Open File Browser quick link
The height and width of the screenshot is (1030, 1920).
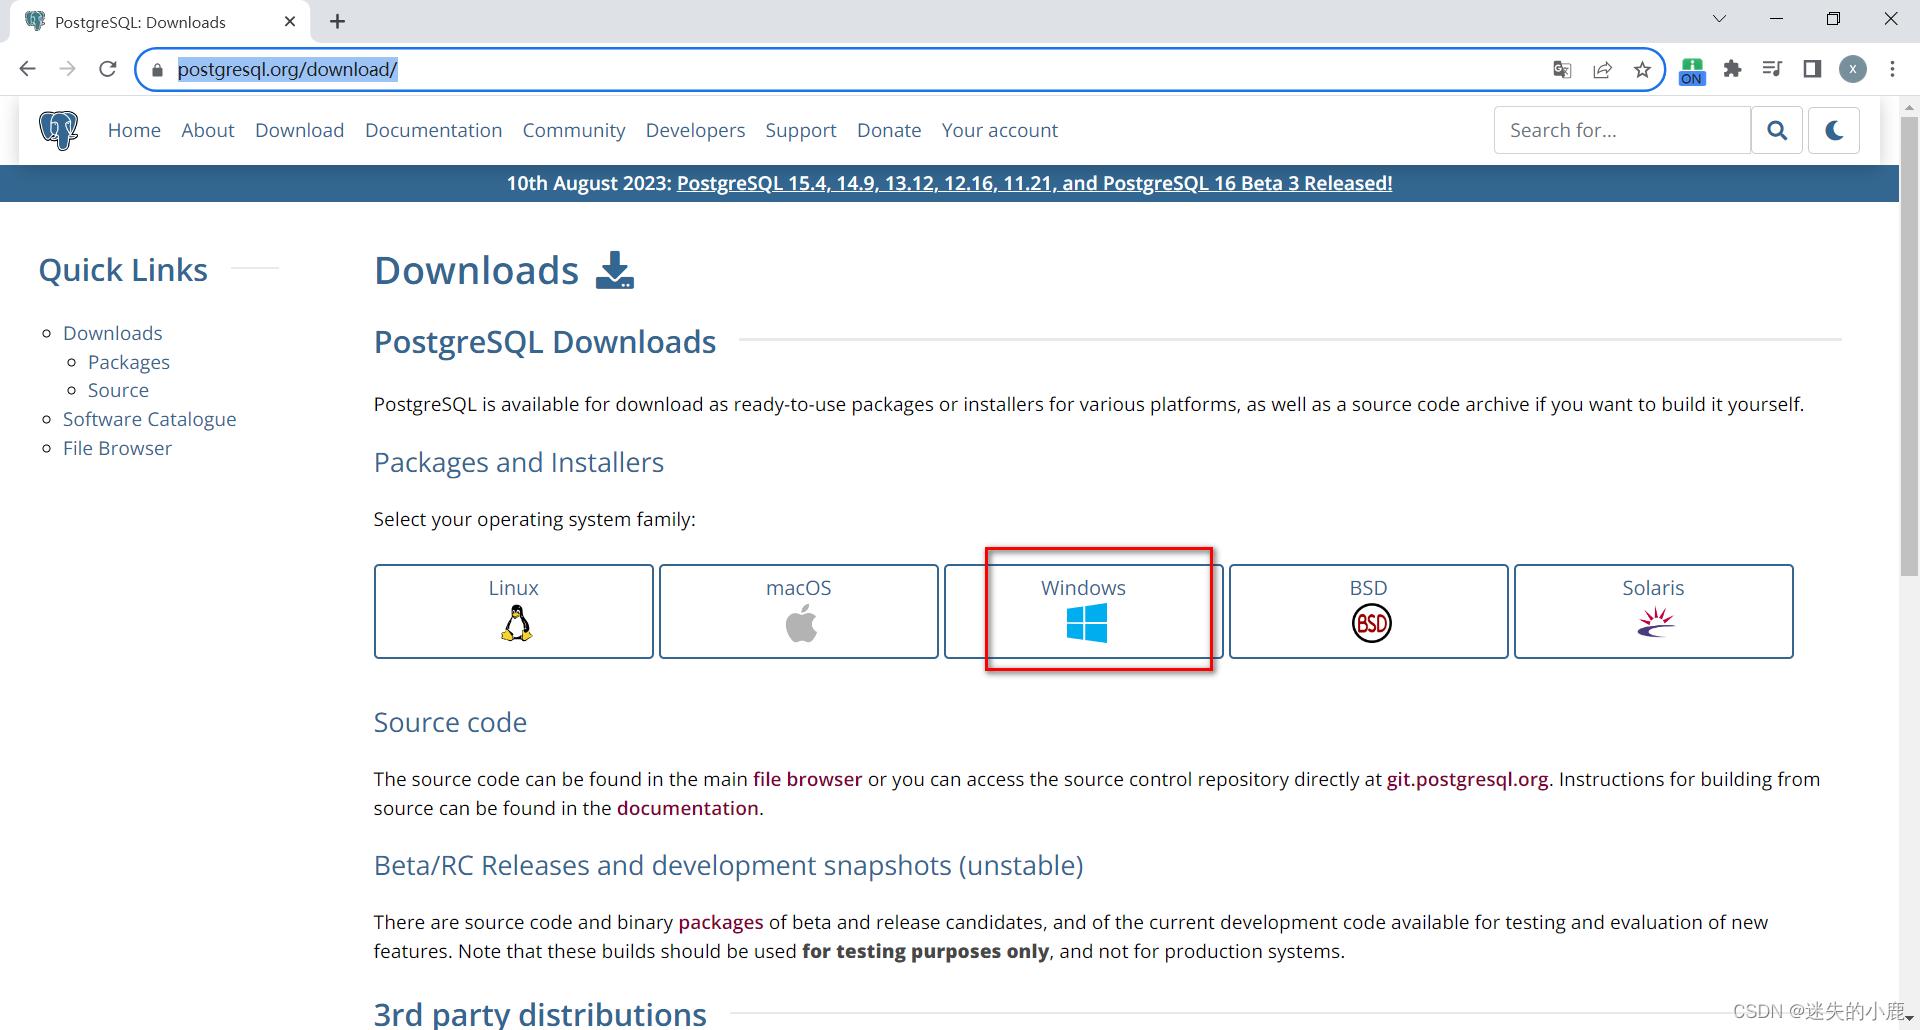pyautogui.click(x=117, y=448)
